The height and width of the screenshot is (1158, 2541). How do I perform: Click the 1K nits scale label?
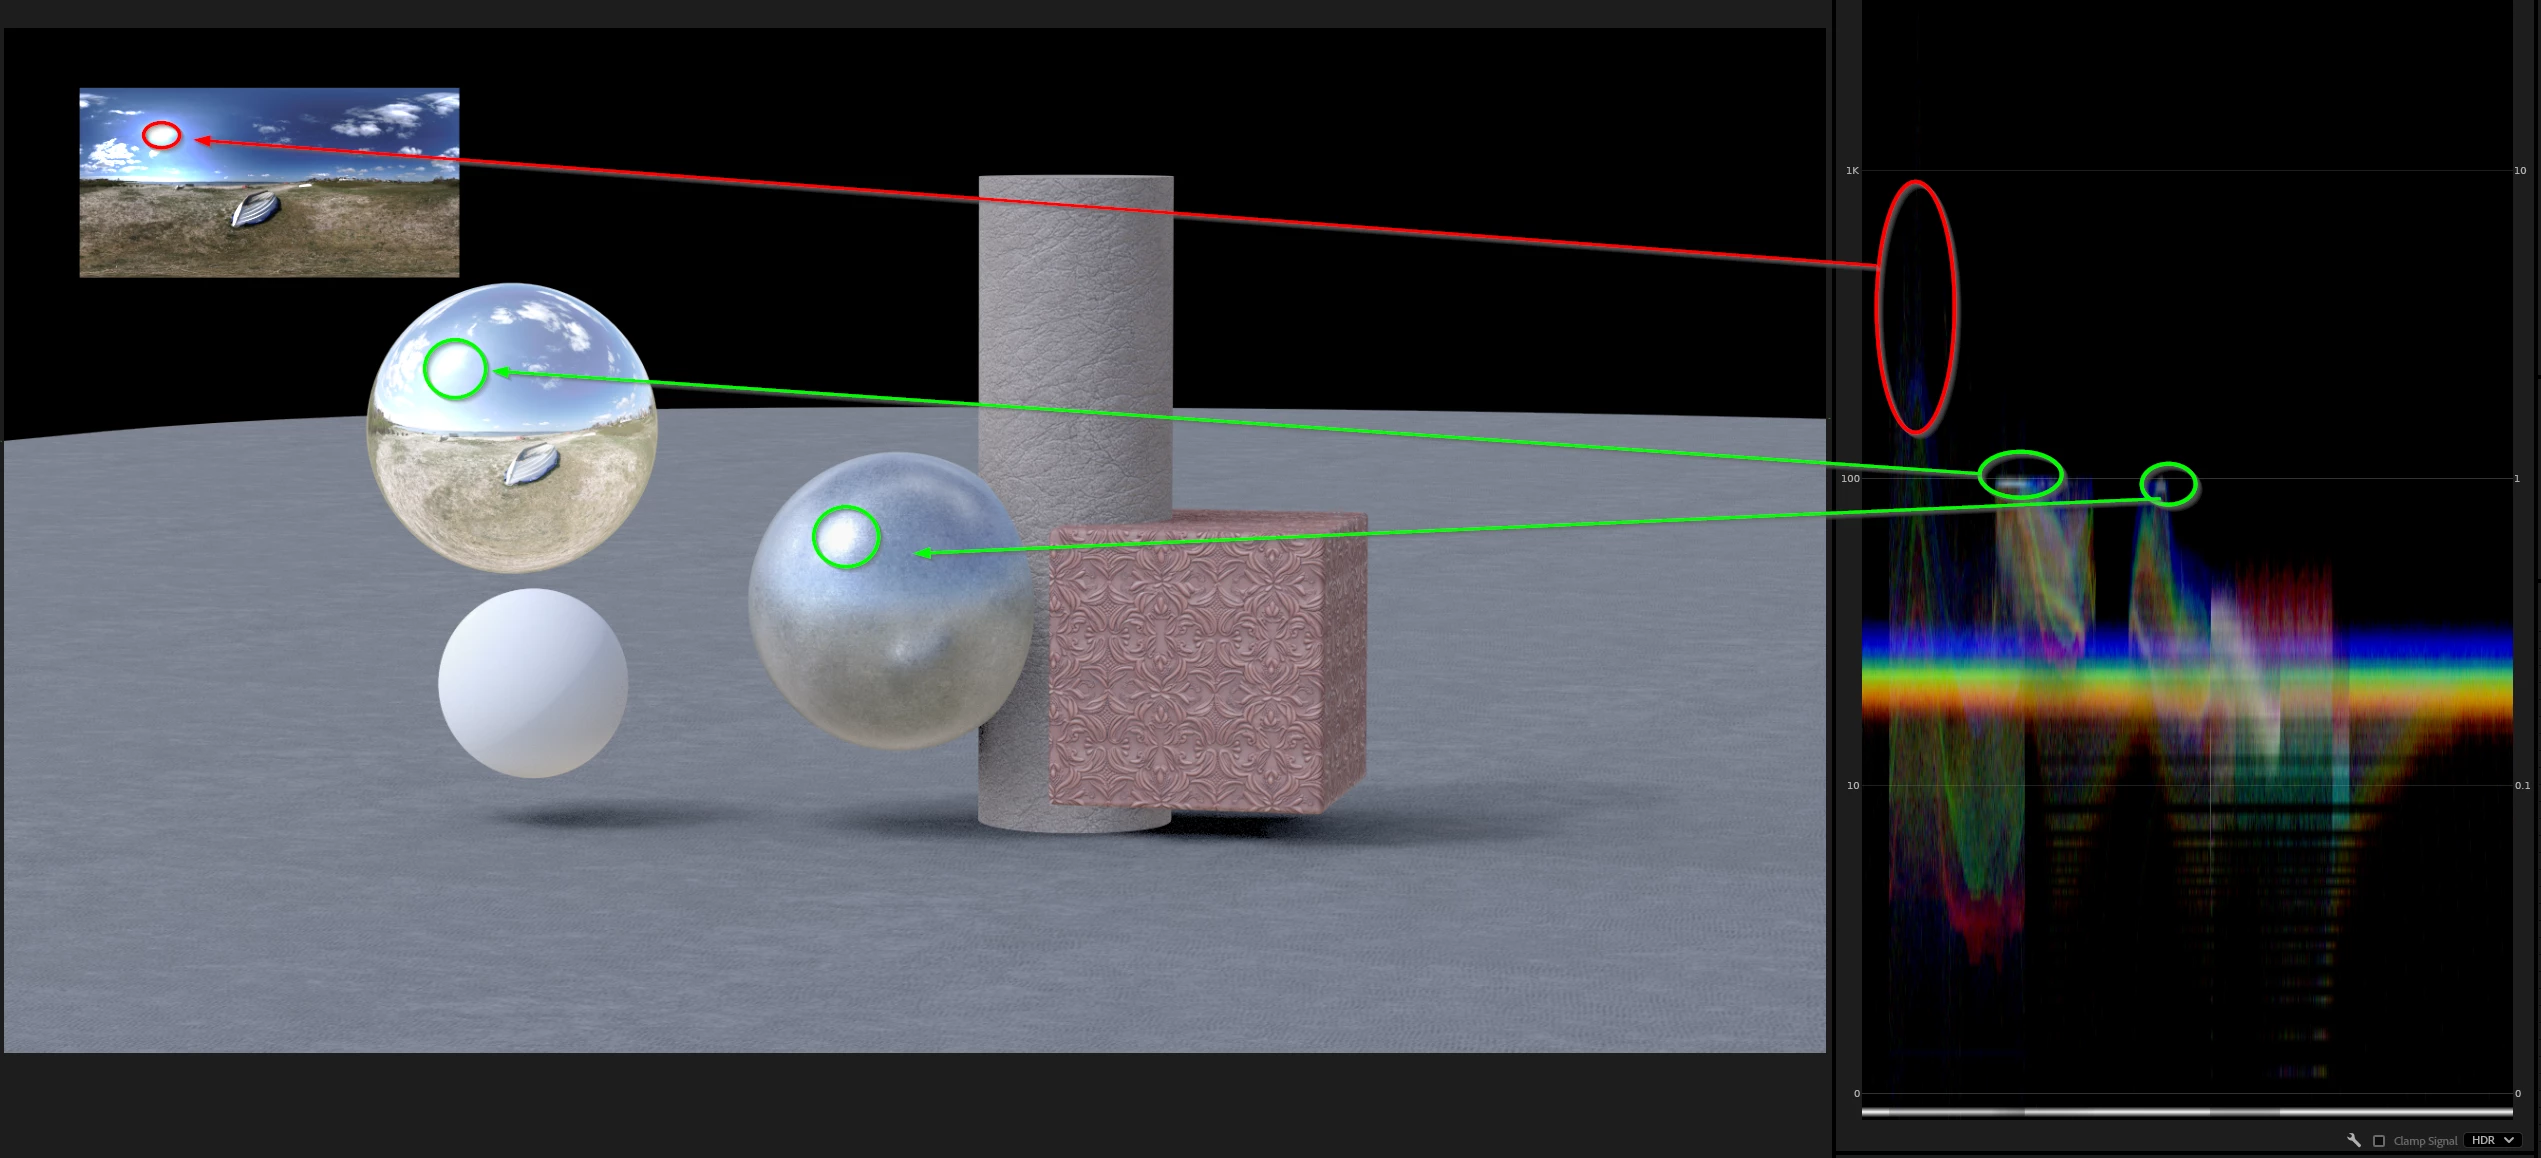point(1852,171)
